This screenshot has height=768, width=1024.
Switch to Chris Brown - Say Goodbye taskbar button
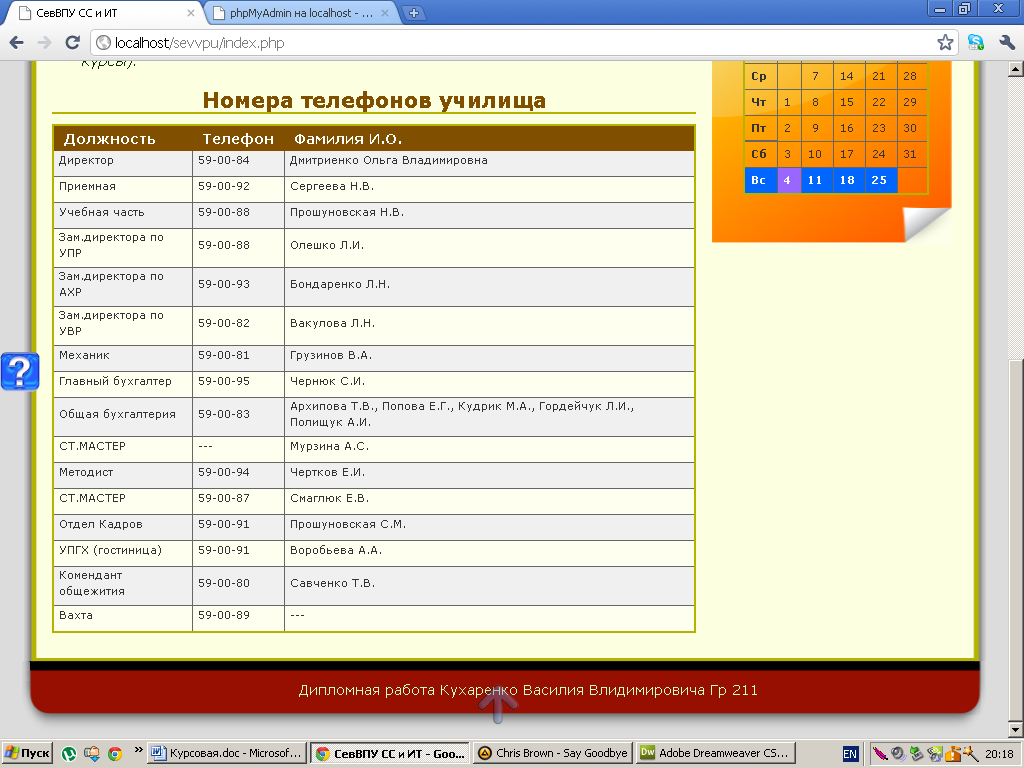pos(552,753)
